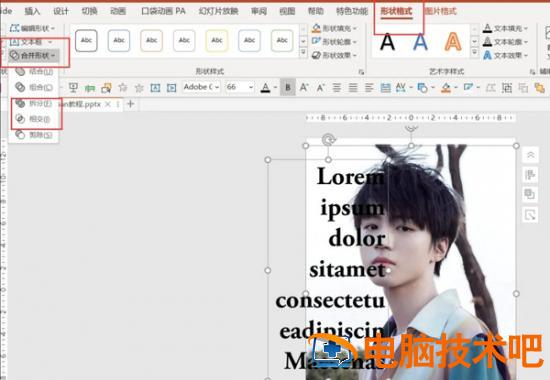Click the first of three alignment icons
550x380 pixels.
tap(336, 87)
